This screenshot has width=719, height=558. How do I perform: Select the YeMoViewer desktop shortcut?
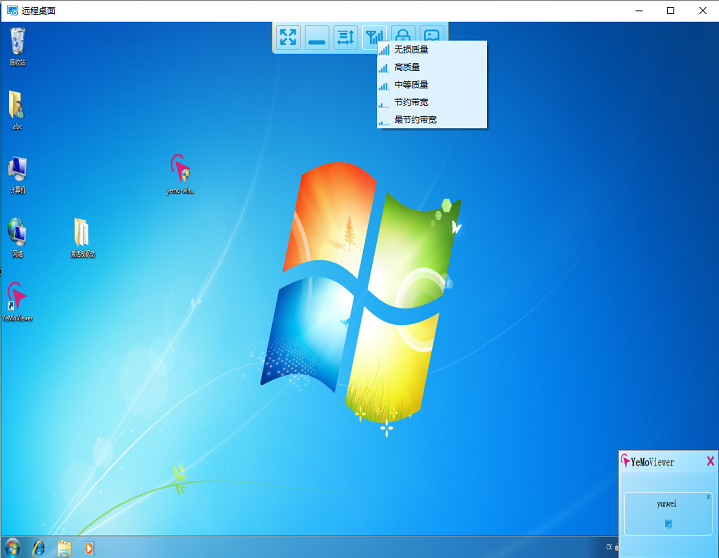tap(17, 302)
